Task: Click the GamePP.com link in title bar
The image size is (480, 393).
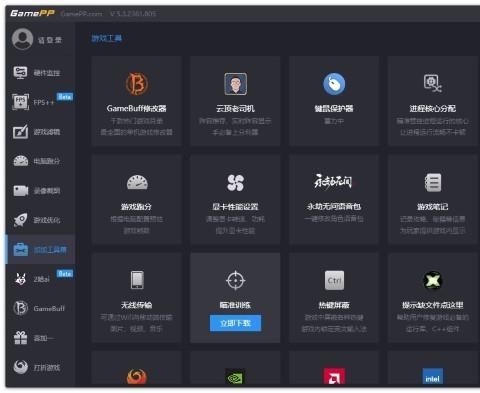Action: (81, 14)
